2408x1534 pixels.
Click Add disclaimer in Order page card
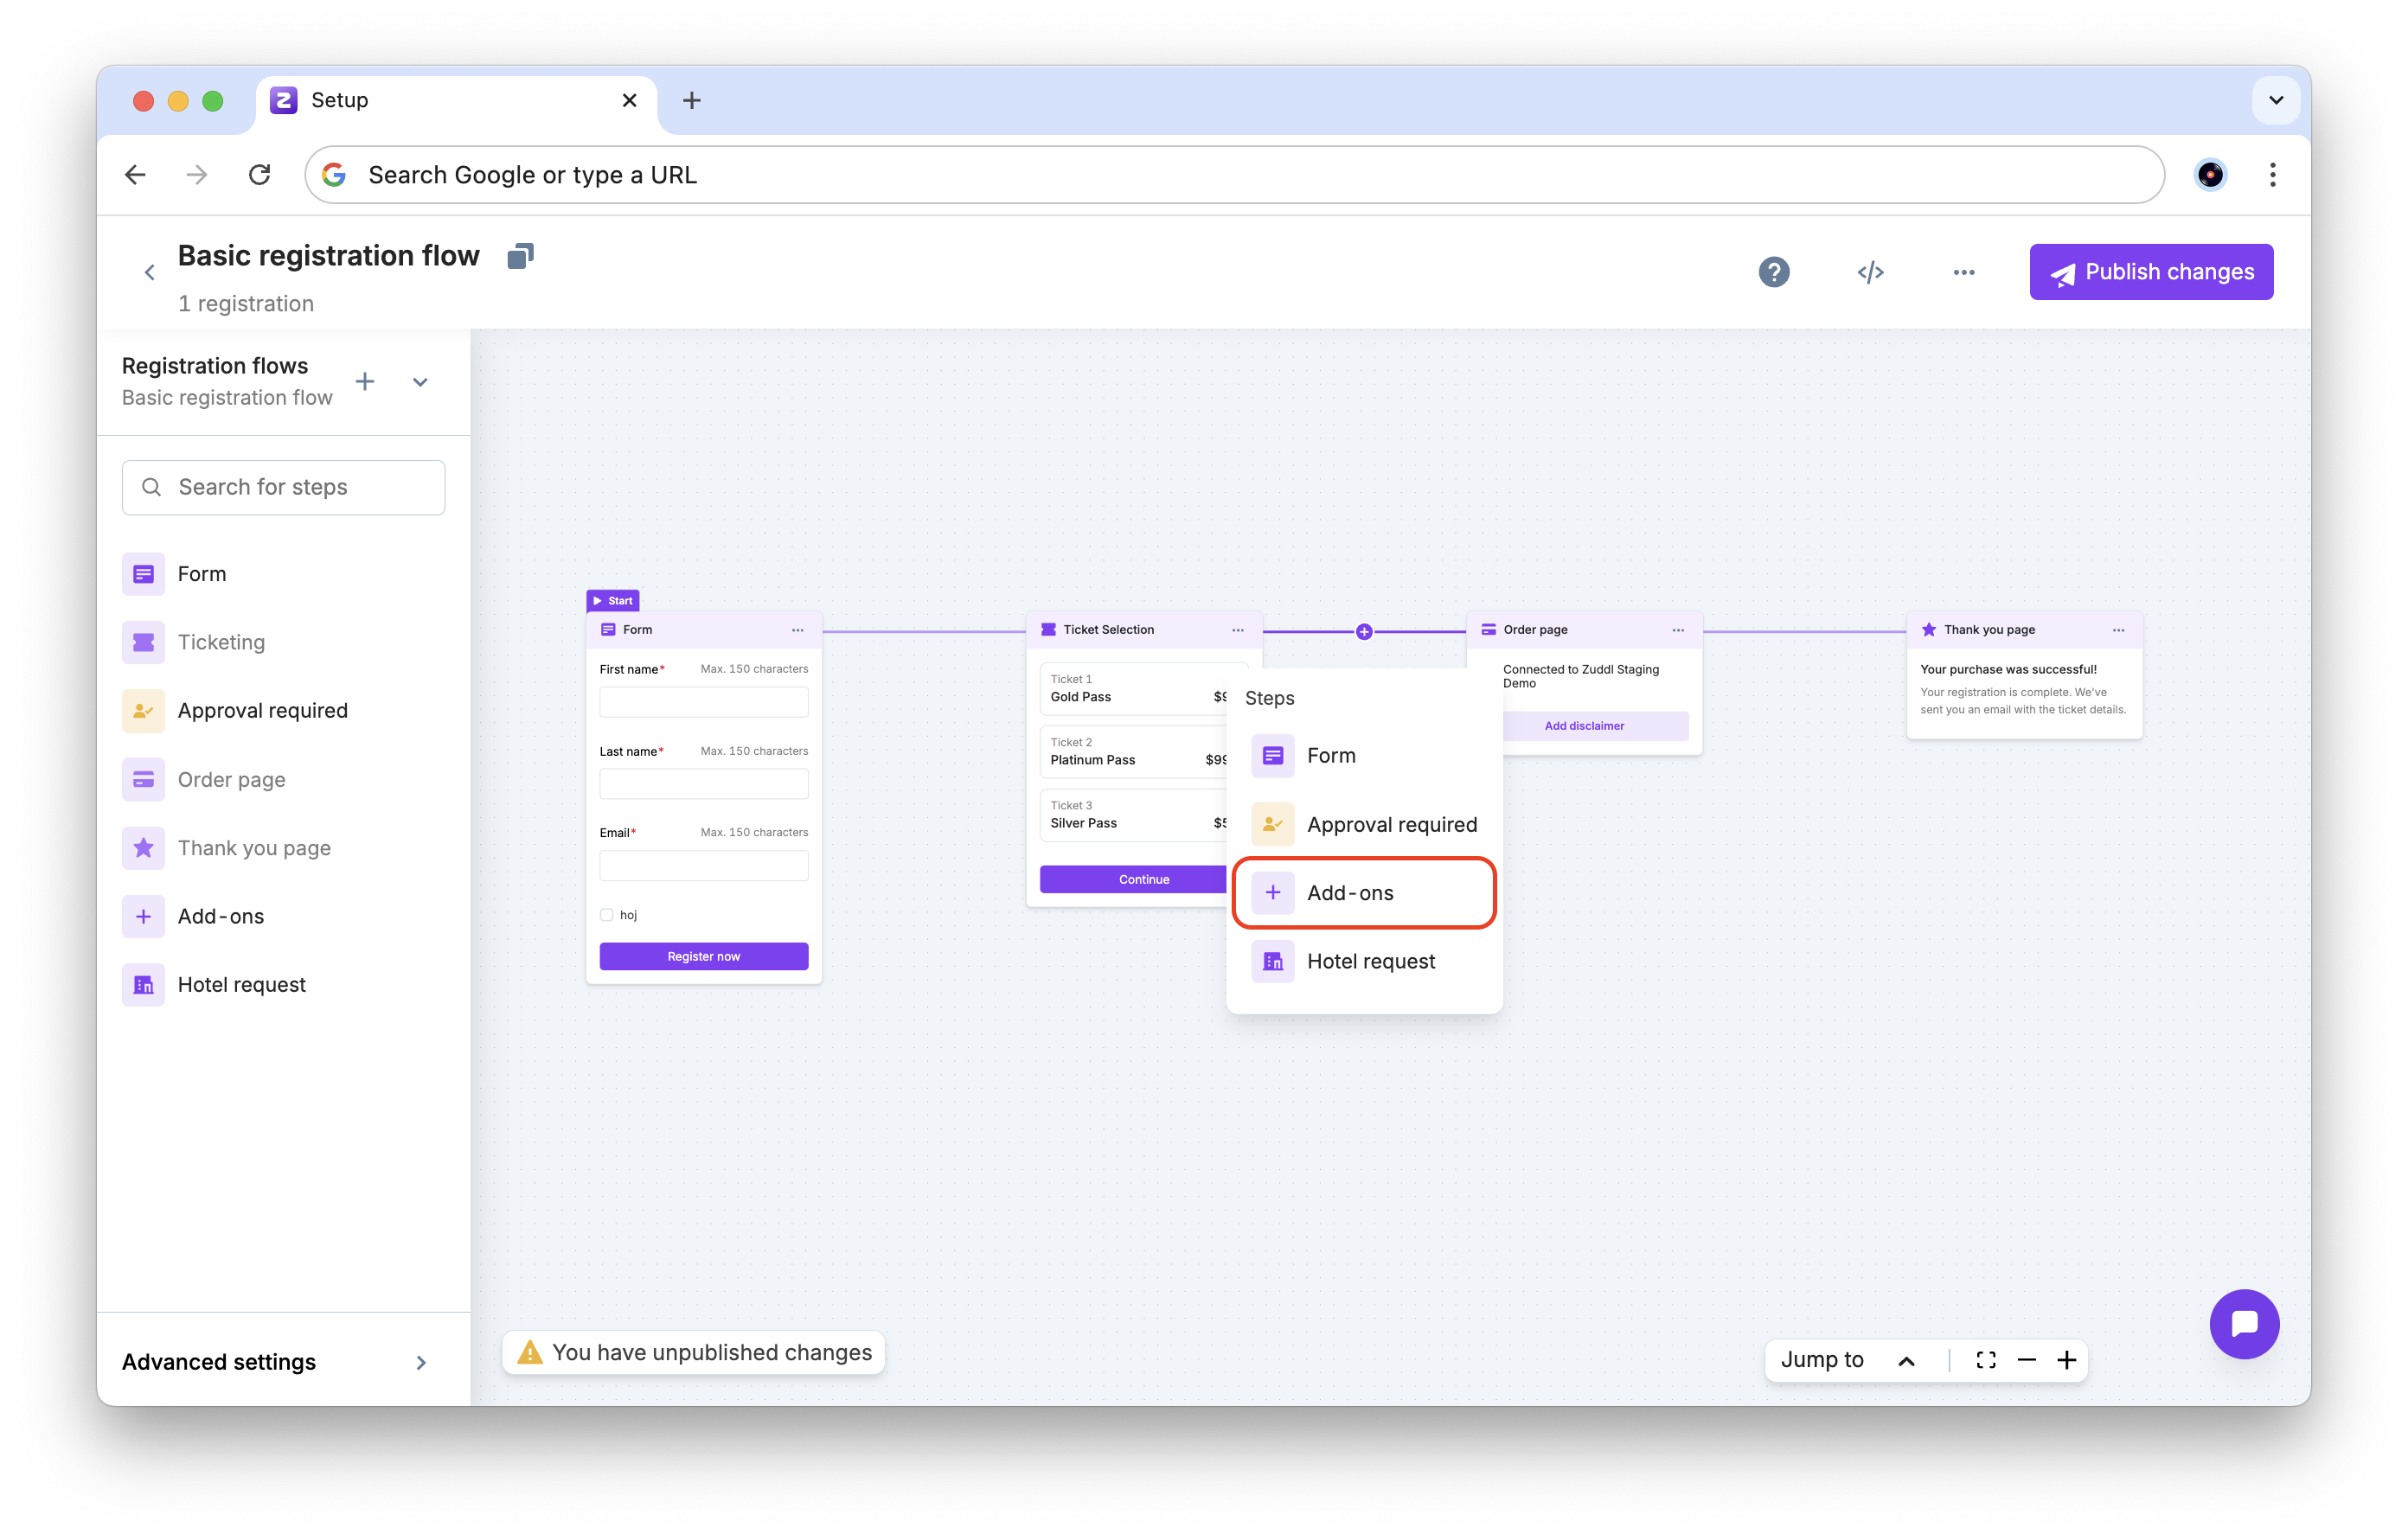(1584, 726)
